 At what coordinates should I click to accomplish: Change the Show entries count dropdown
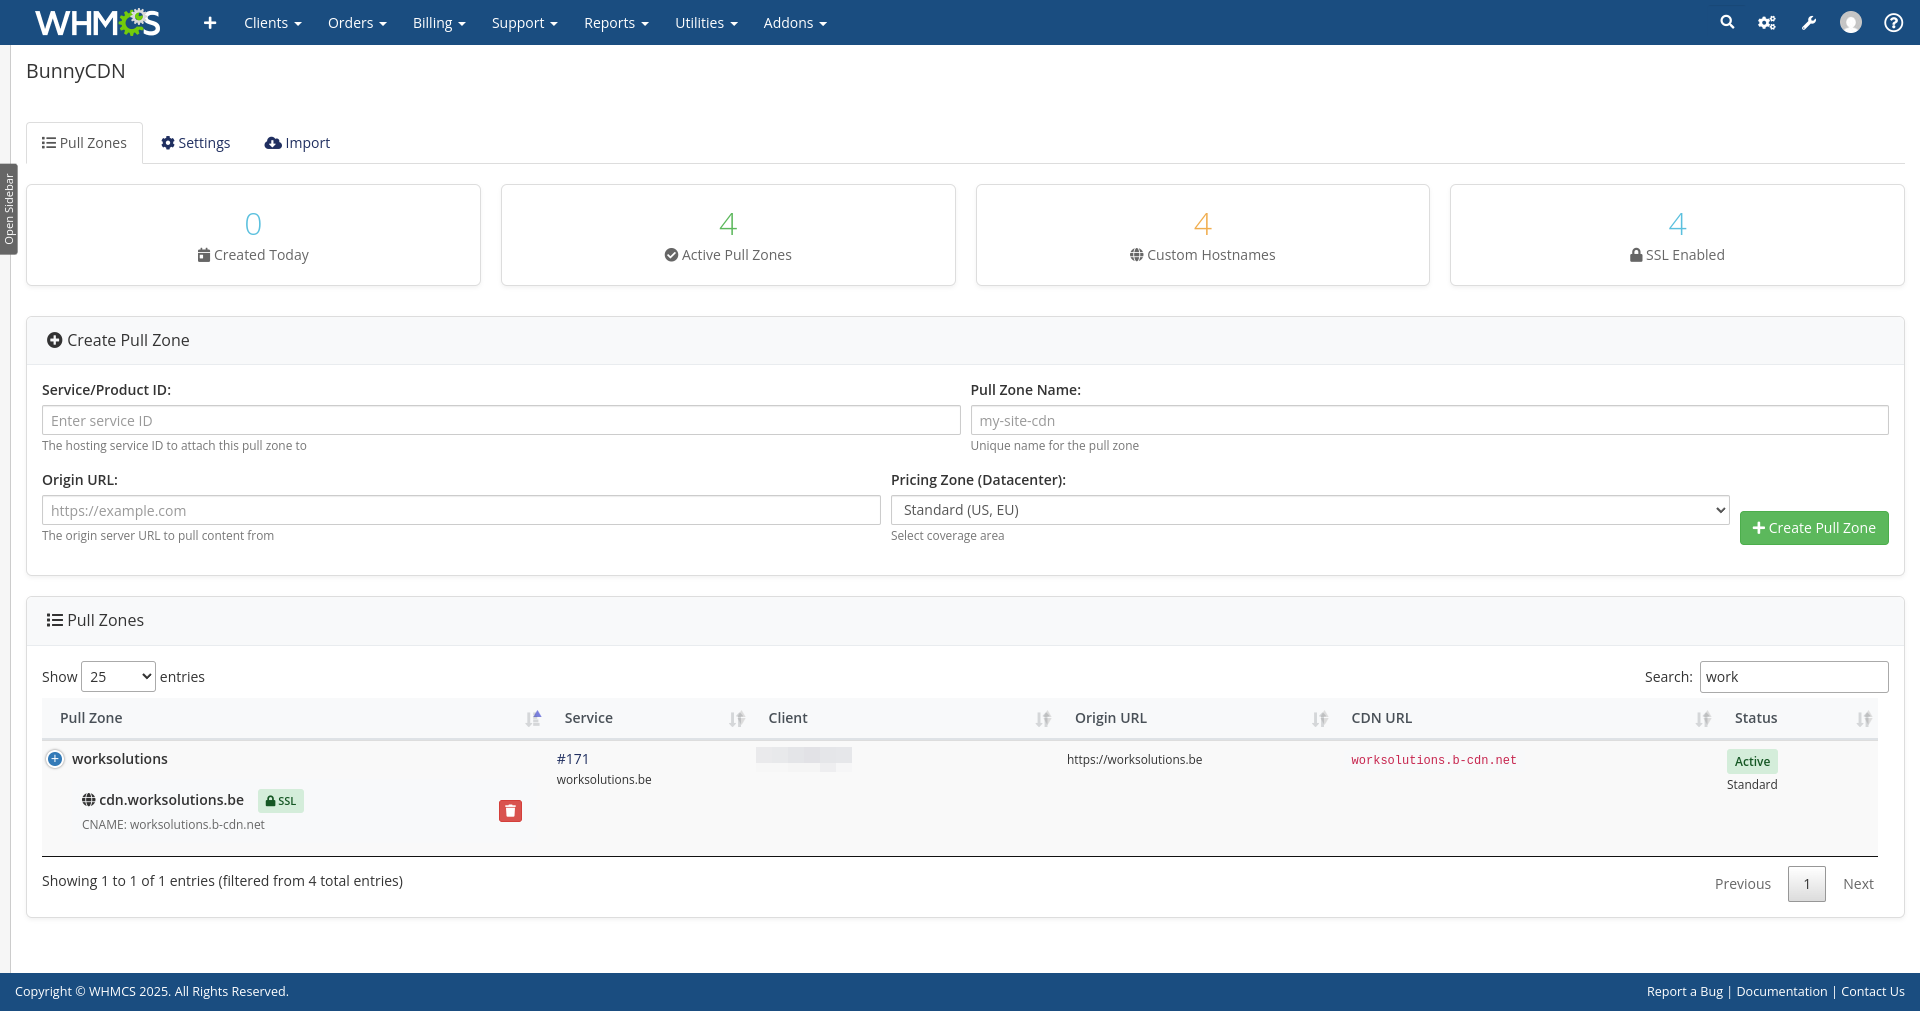[118, 677]
